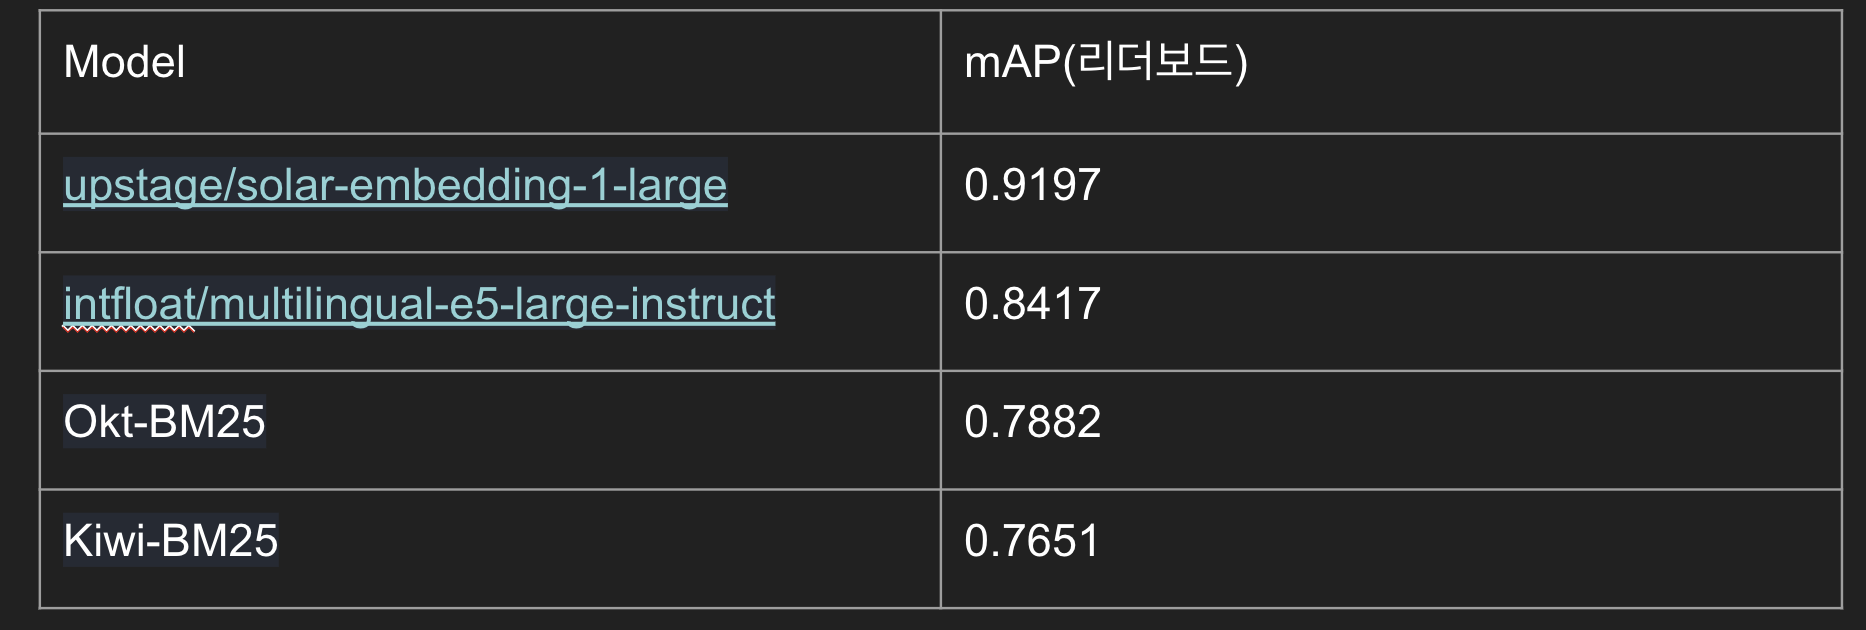Click row border below the Model header
Viewport: 1866px width, 630px height.
[x=490, y=133]
